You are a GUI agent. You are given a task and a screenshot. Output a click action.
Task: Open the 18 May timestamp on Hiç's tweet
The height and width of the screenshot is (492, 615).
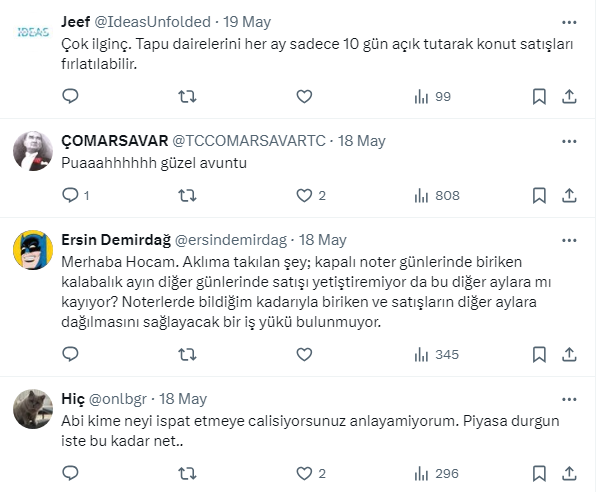pyautogui.click(x=183, y=398)
